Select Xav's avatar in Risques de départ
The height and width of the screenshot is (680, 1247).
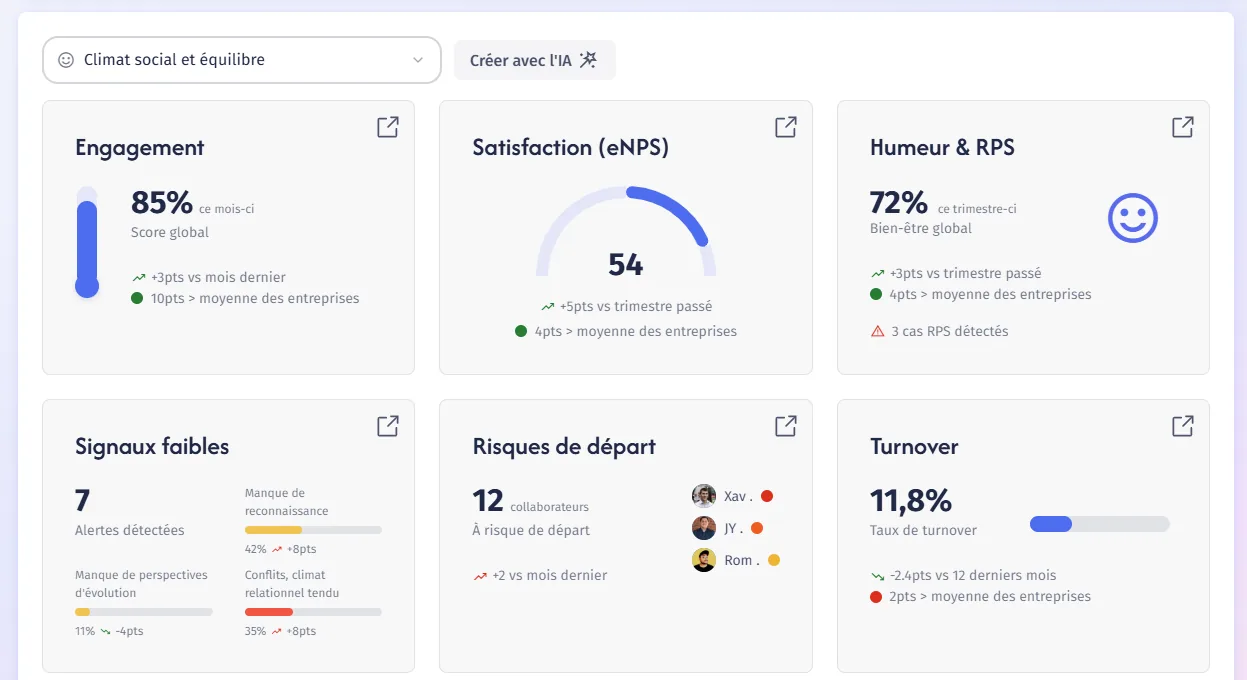click(x=704, y=496)
